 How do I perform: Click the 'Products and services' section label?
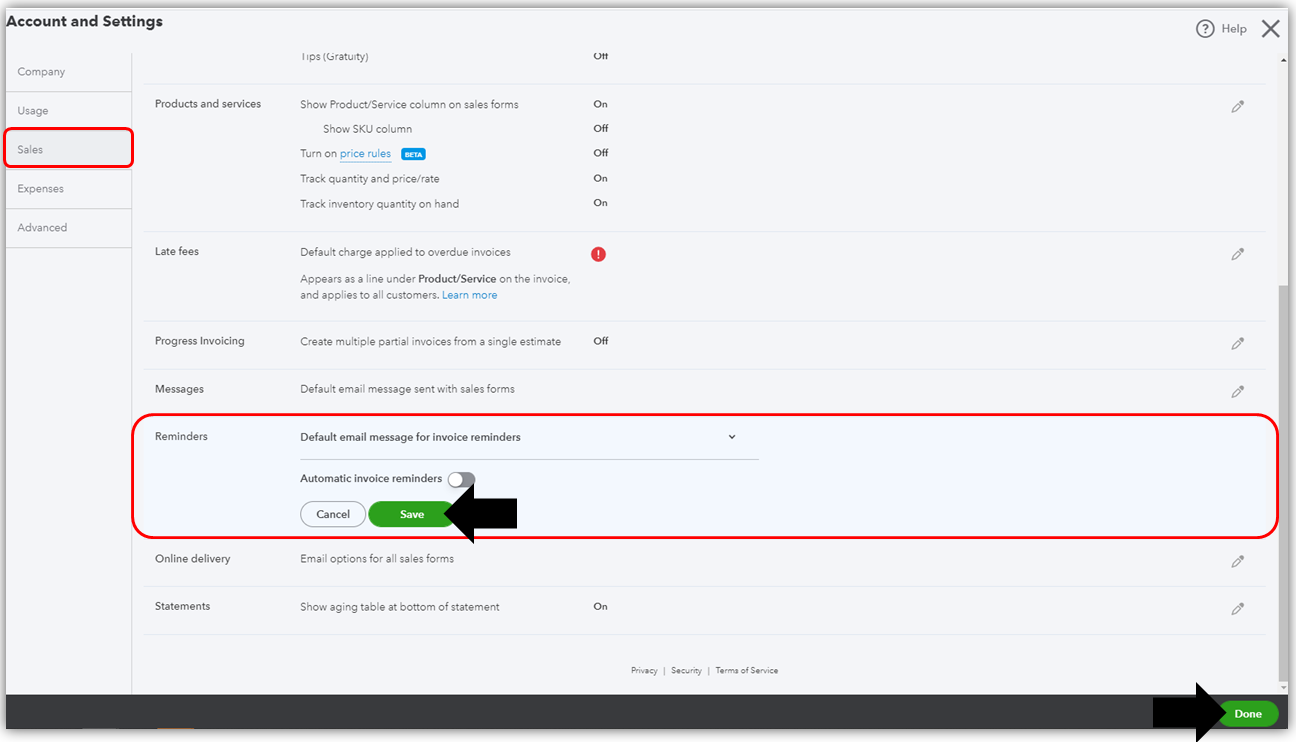tap(207, 104)
